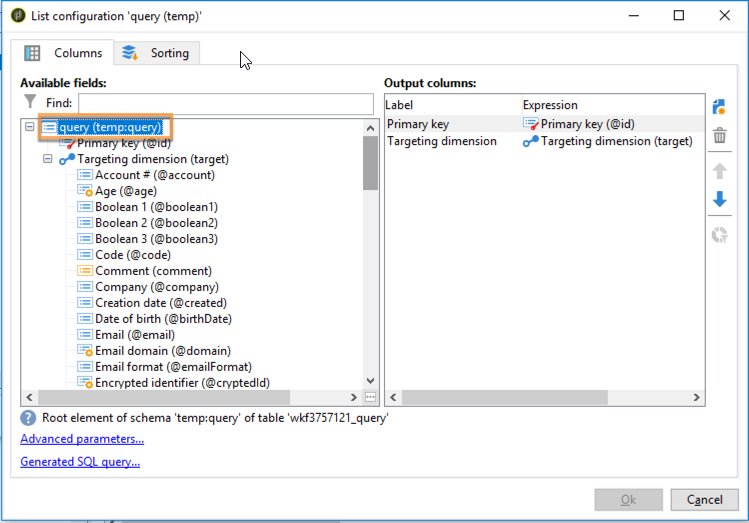This screenshot has width=749, height=523.
Task: Select the Code (@code) field
Action: click(133, 255)
